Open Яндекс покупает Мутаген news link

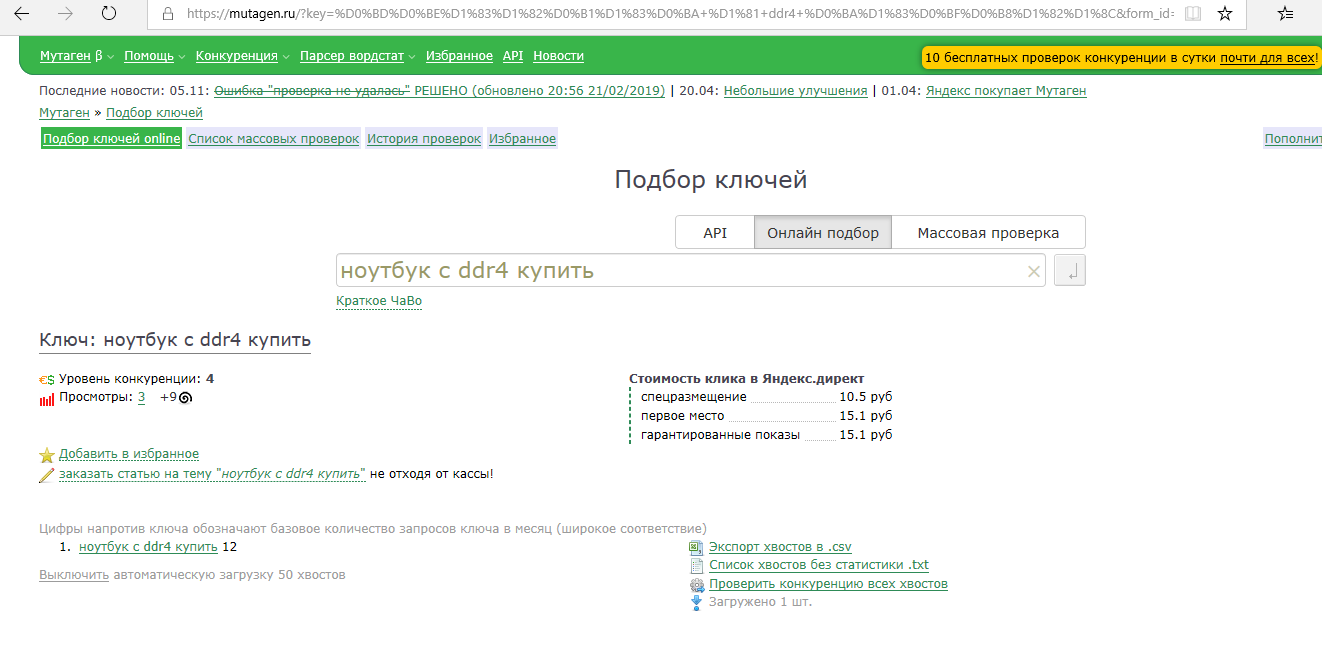coord(1006,91)
